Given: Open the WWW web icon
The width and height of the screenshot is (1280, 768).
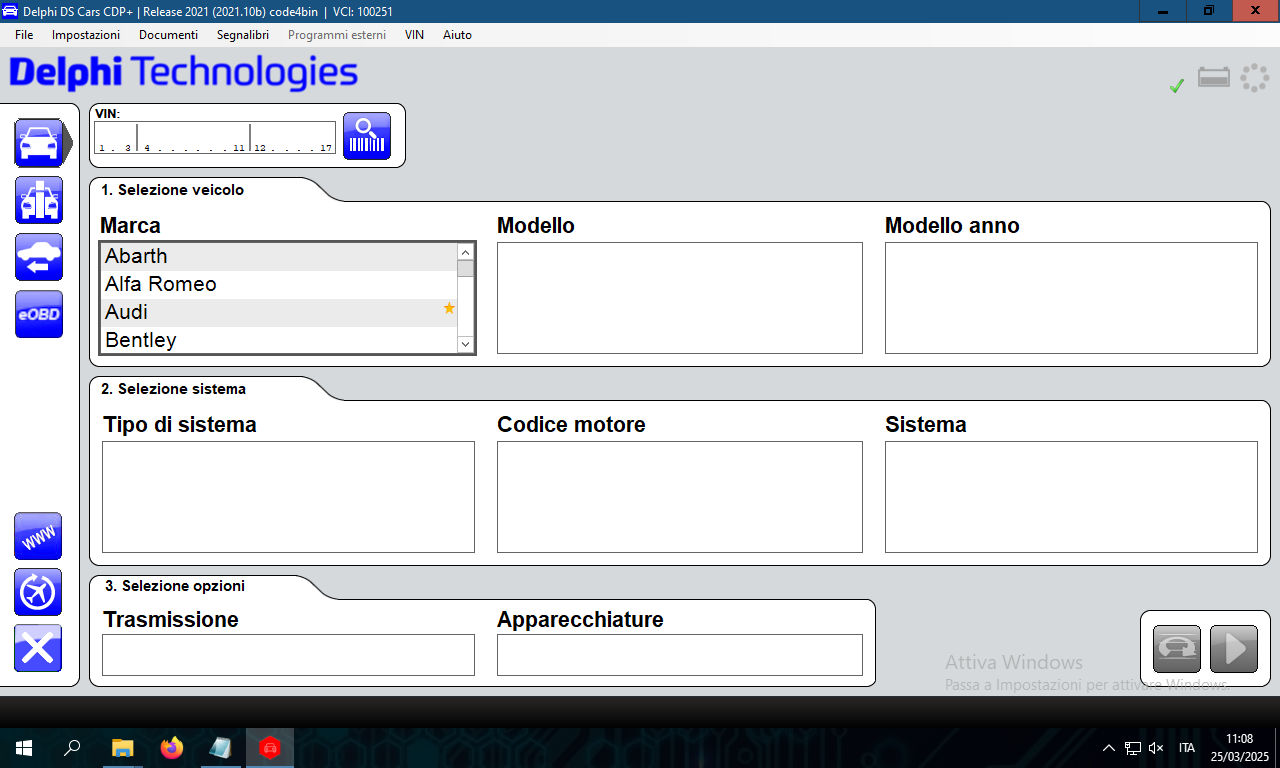Looking at the screenshot, I should 38,537.
